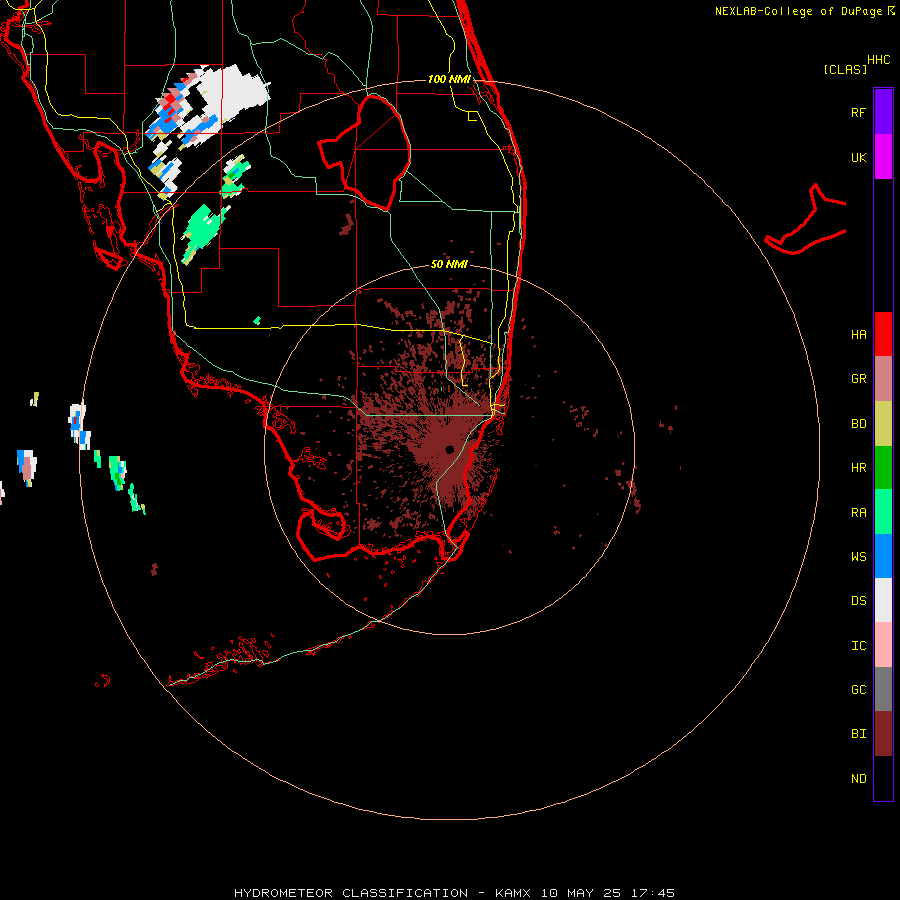Click the 100 NMI range ring label

coord(449,79)
